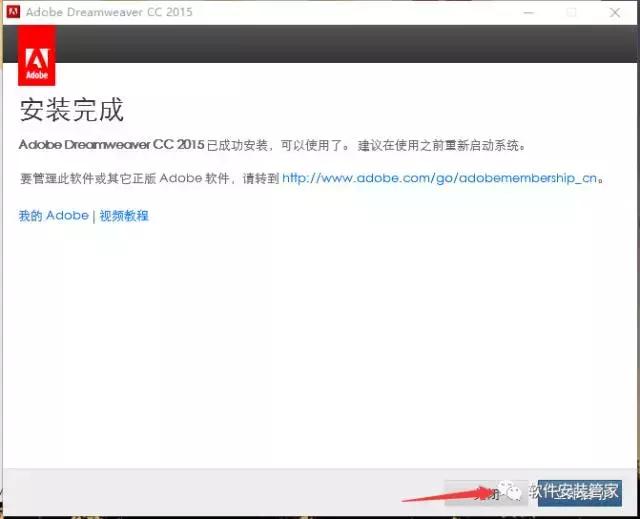
Task: Open the 我的 Adobe link
Action: (x=53, y=215)
